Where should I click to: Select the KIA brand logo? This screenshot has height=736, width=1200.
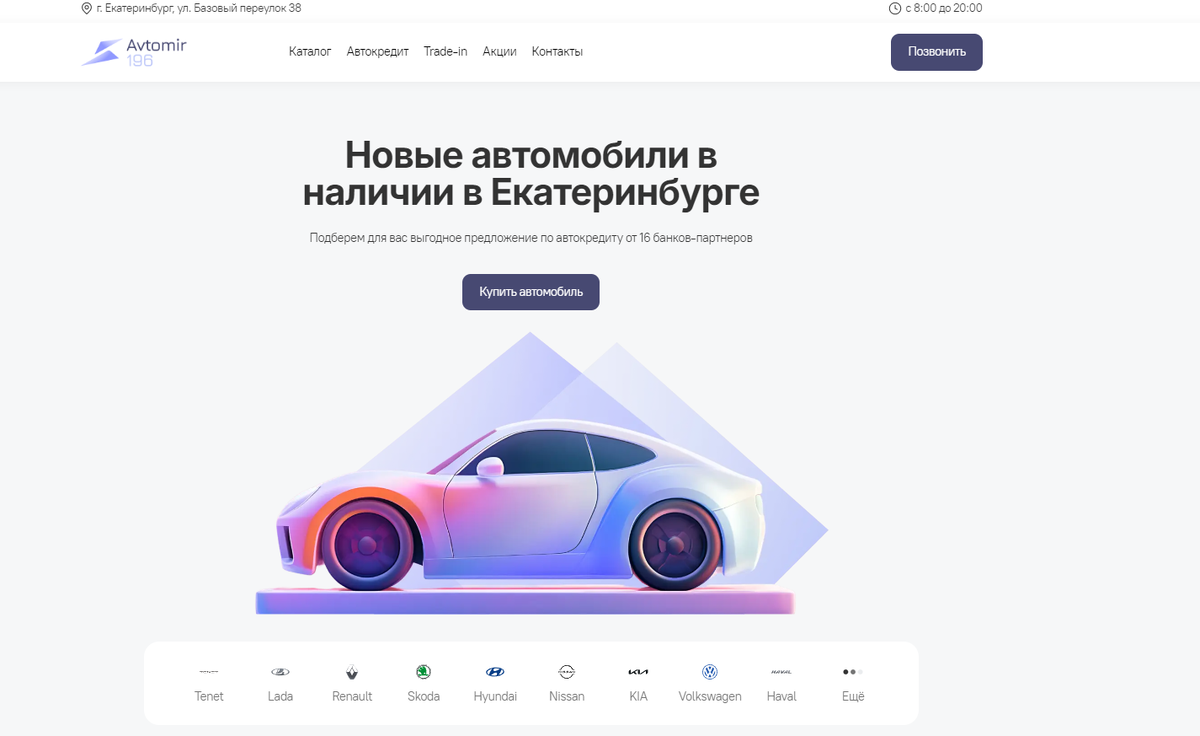[x=638, y=672]
